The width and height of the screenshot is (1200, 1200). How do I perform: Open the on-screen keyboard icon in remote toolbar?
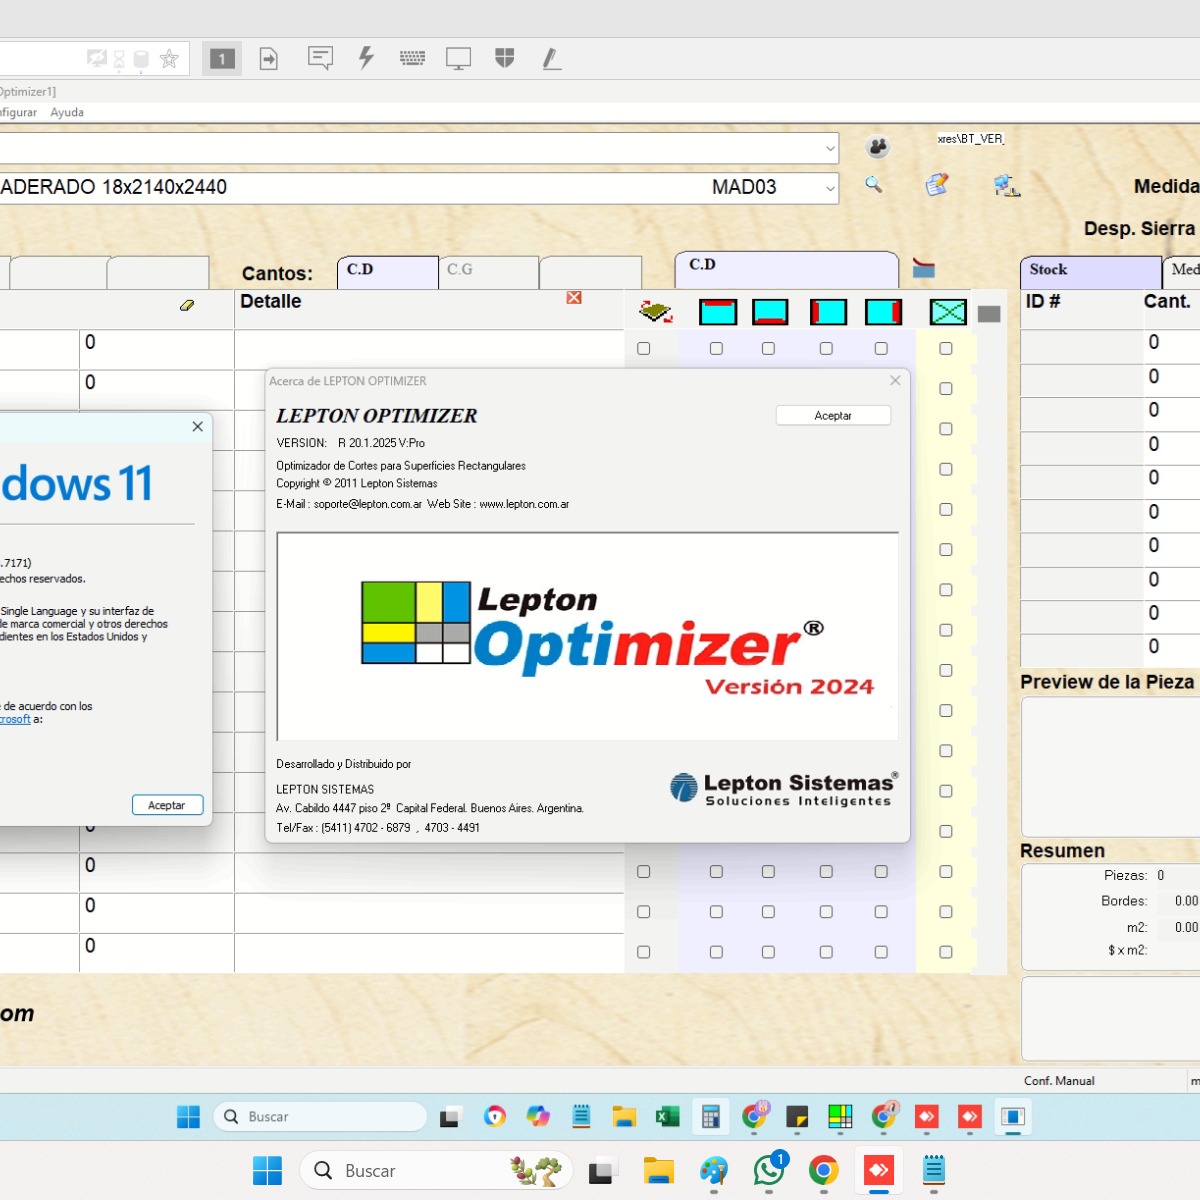(412, 58)
